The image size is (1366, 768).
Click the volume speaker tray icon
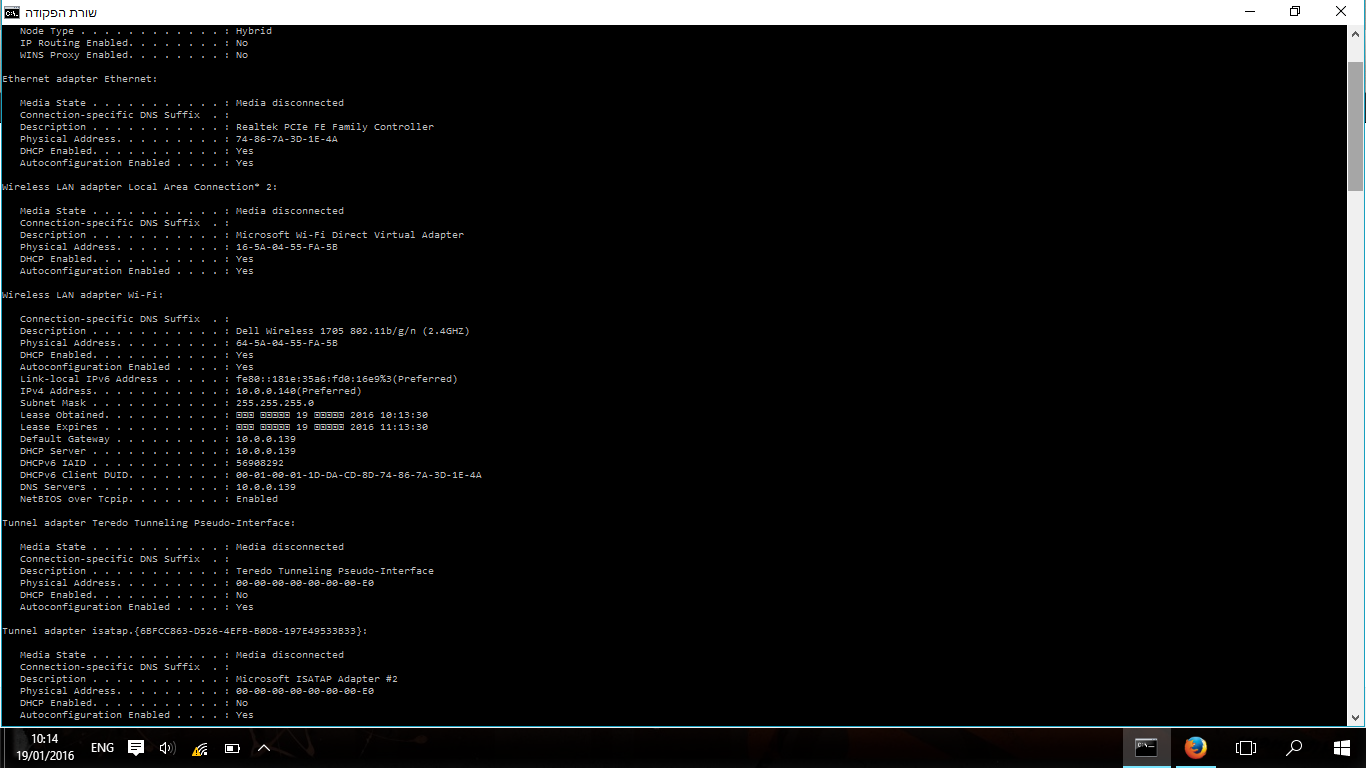pos(167,747)
